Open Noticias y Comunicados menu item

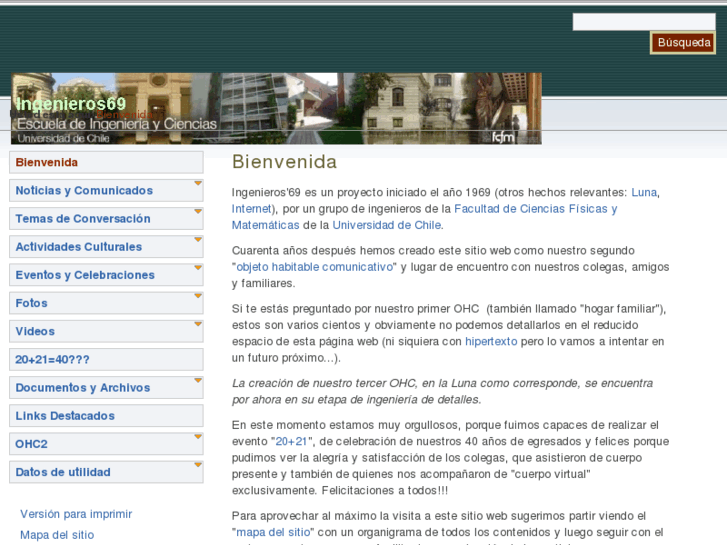click(106, 191)
